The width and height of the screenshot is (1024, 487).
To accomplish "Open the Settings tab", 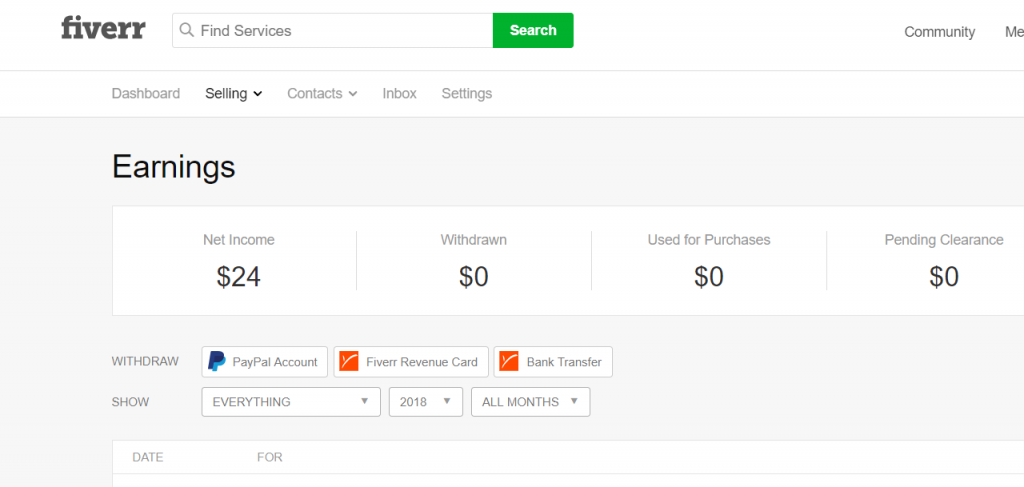I will (x=467, y=93).
